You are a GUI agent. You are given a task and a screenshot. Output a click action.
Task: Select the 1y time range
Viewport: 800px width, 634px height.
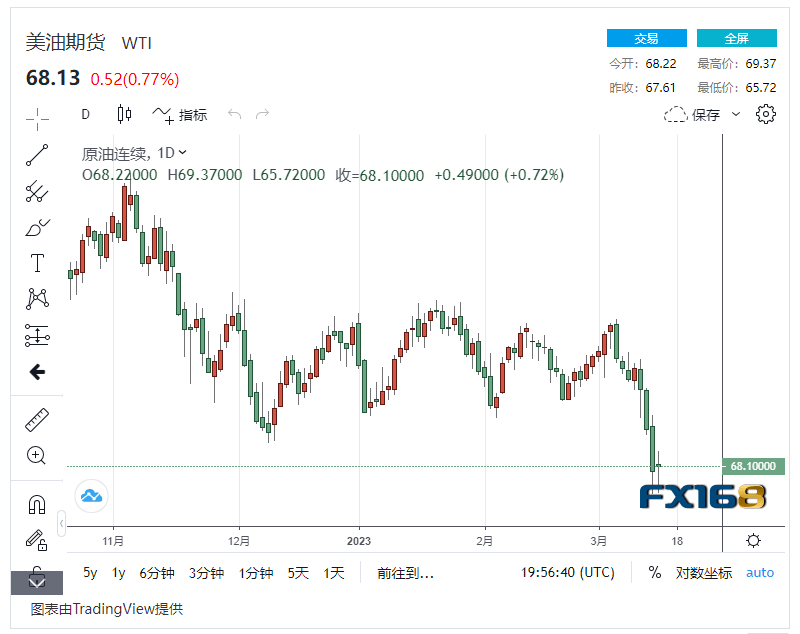pyautogui.click(x=119, y=573)
